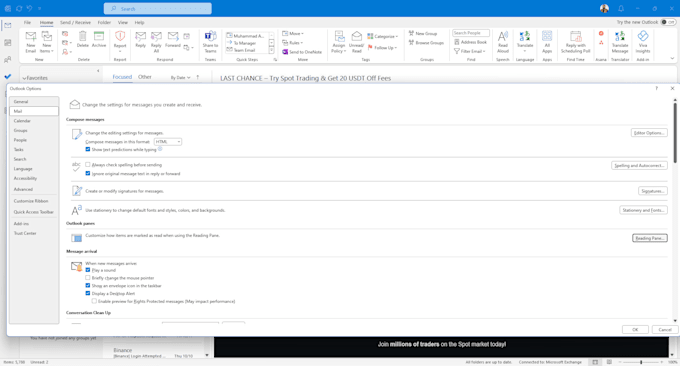The image size is (680, 366).
Task: Click the Search People input field
Action: 471,33
